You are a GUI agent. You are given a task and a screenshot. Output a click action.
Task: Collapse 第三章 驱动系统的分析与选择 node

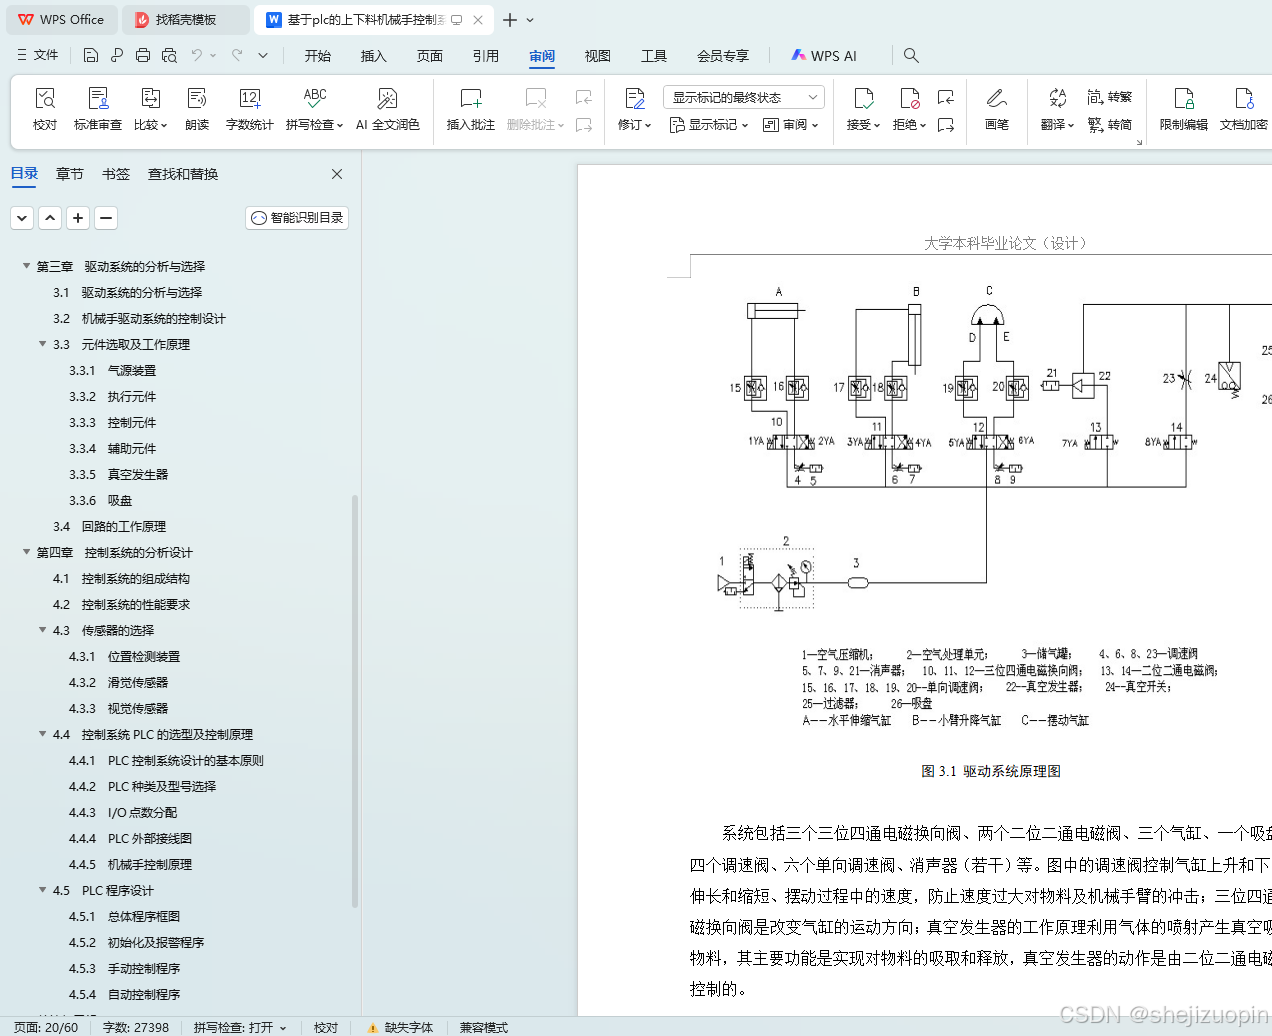click(x=26, y=266)
